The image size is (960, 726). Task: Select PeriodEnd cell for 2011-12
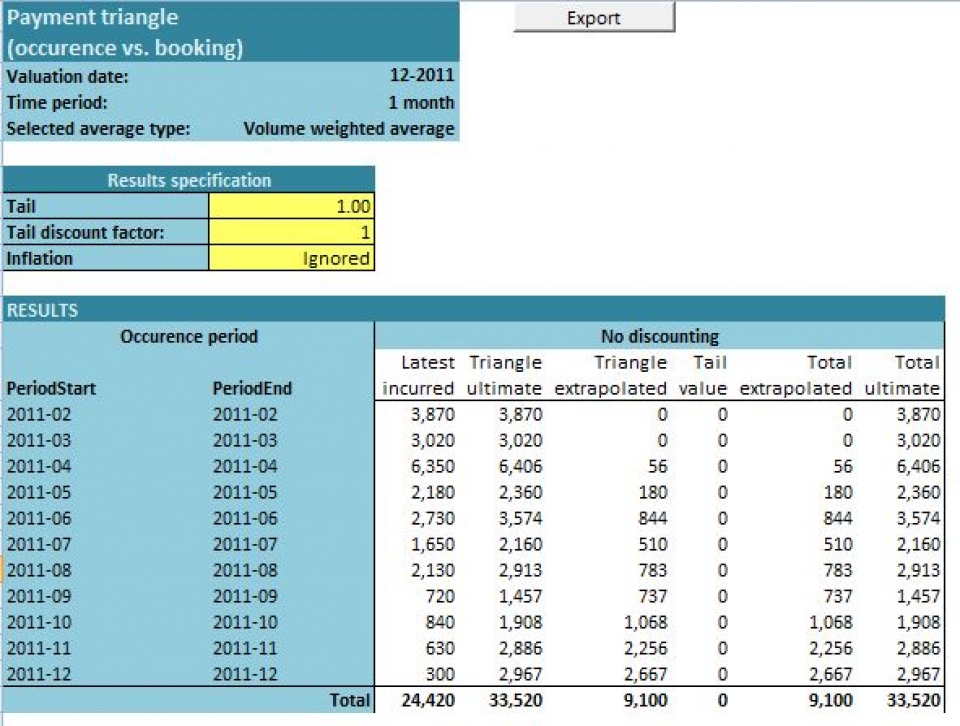click(245, 674)
